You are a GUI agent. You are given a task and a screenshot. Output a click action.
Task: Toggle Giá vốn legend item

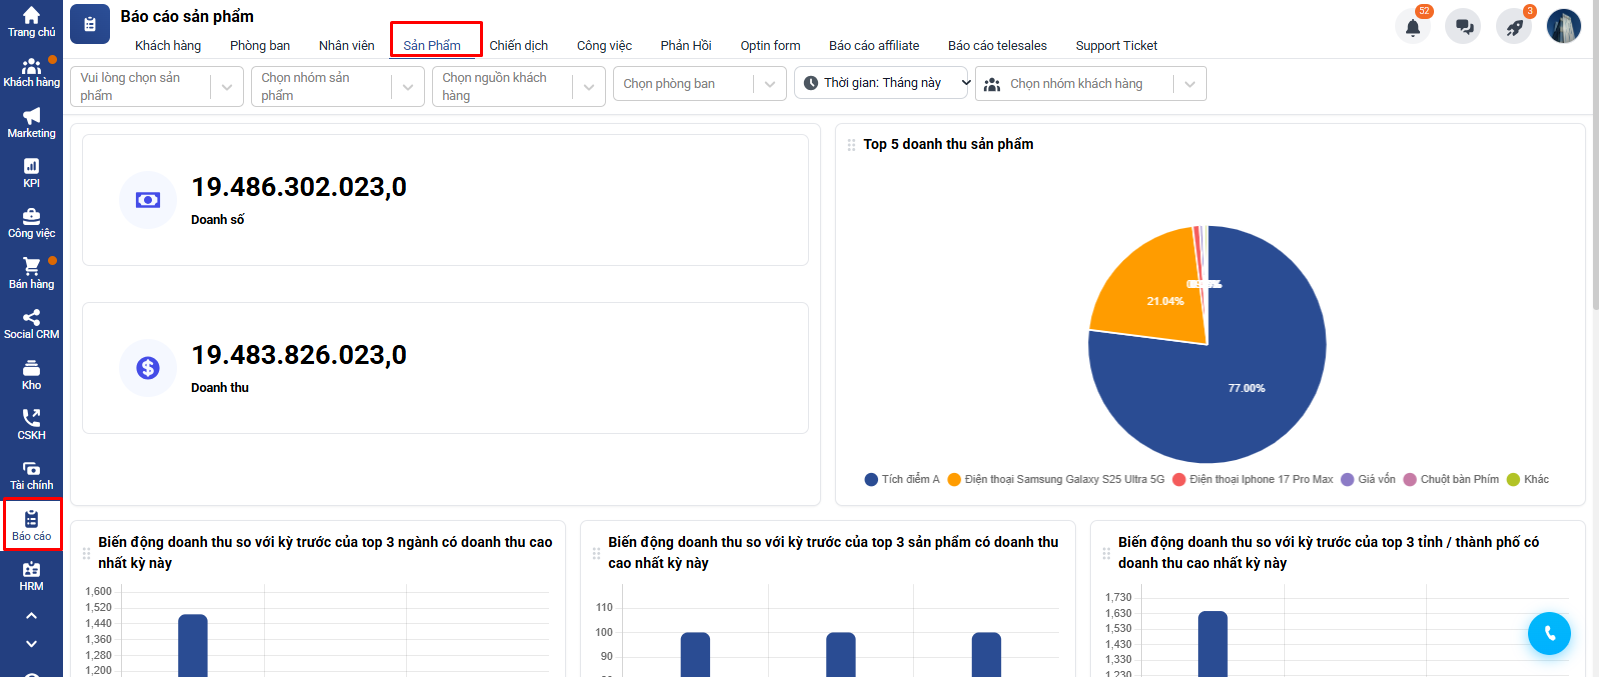coord(1368,480)
